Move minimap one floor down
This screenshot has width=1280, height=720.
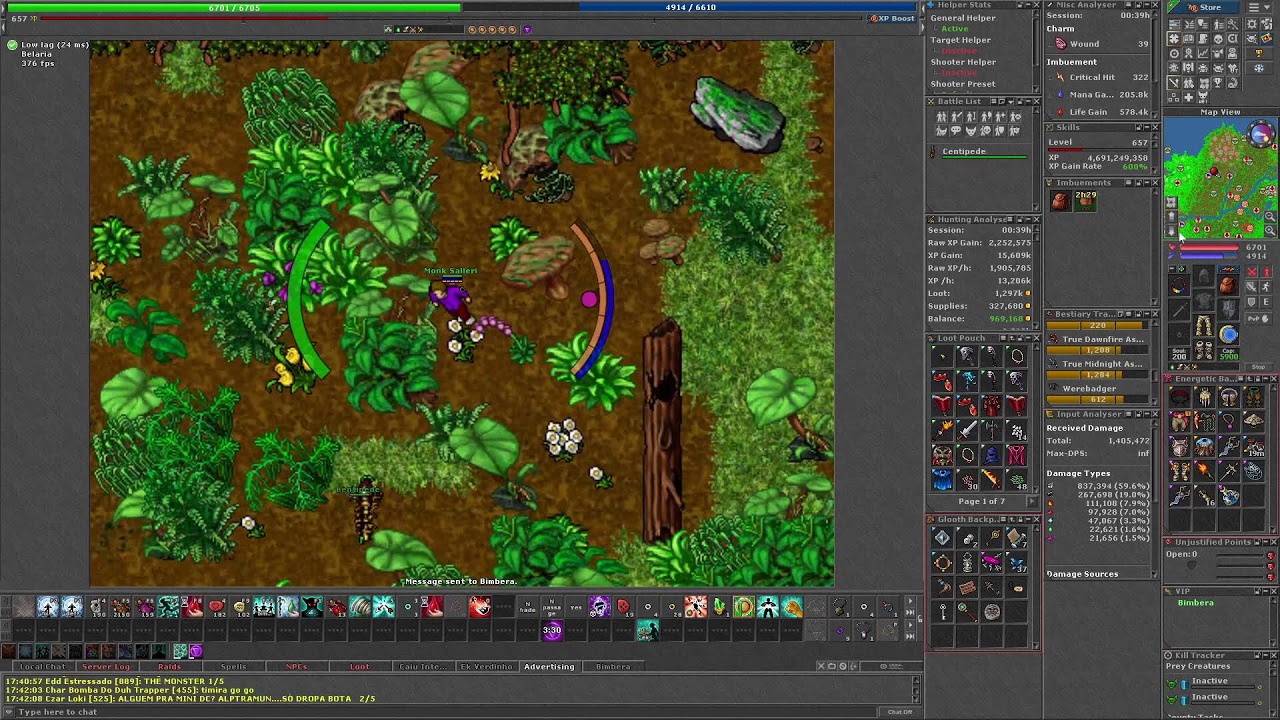[1171, 231]
